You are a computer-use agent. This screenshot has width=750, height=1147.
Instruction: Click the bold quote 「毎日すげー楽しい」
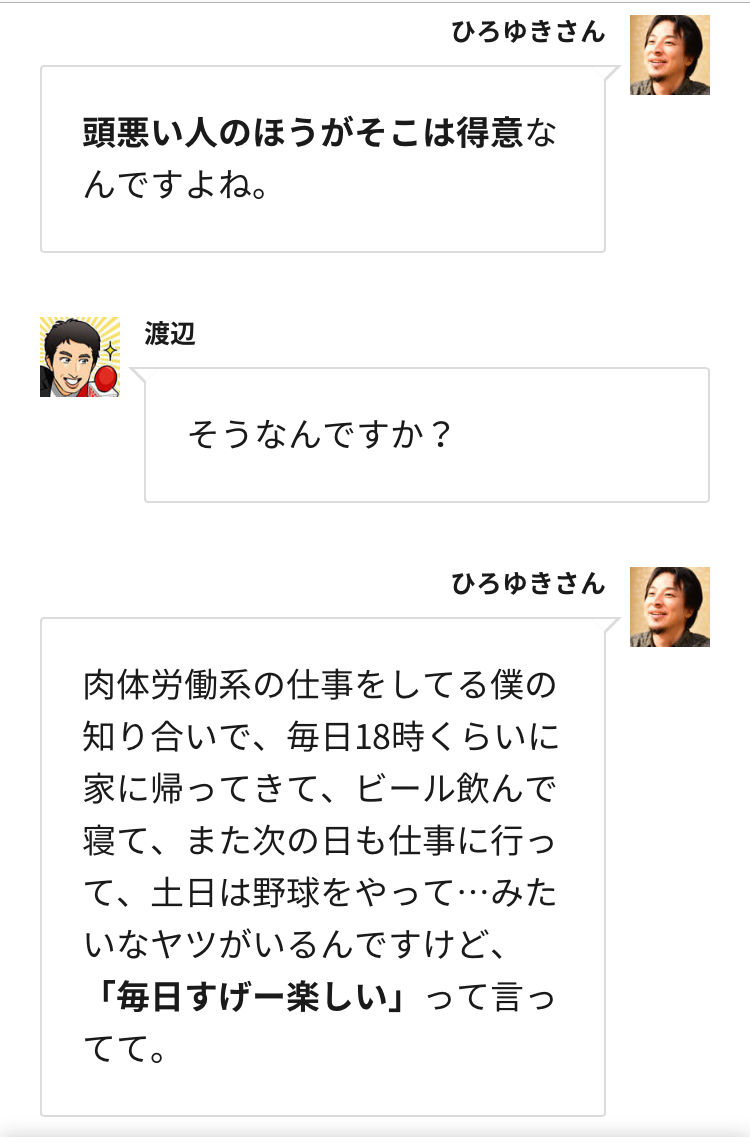tap(251, 997)
